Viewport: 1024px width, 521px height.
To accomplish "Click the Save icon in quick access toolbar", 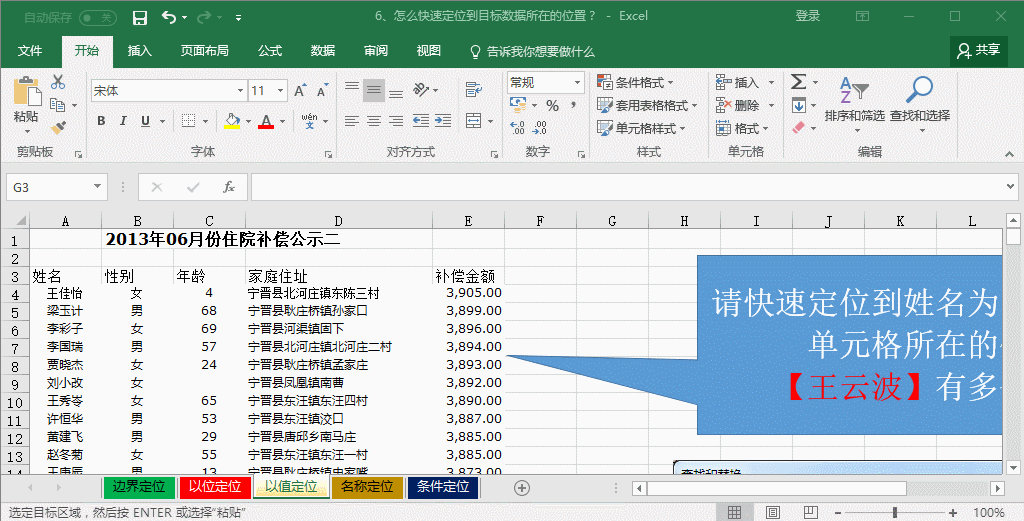I will (140, 18).
